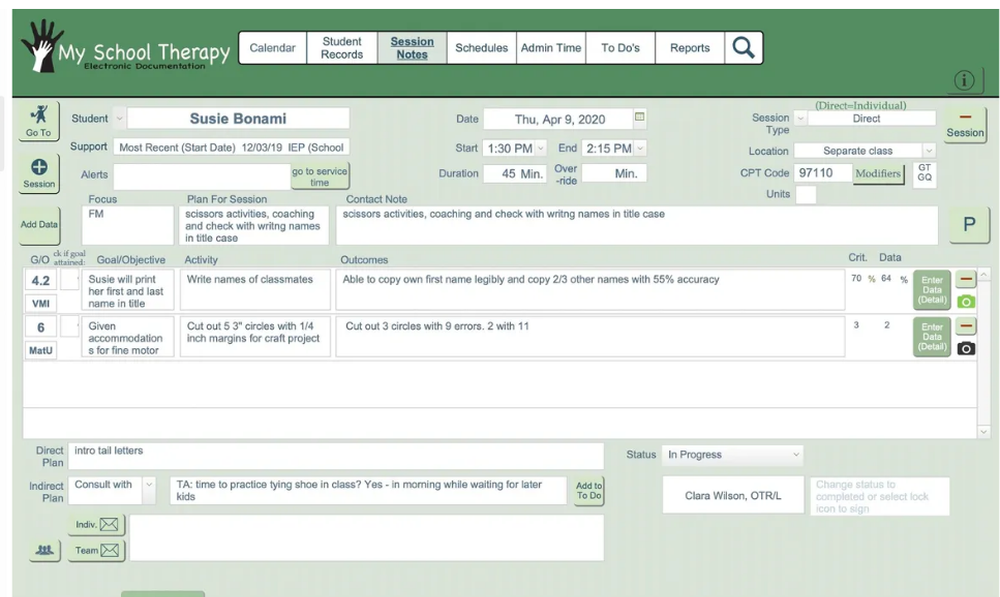Click the info circle icon
Screen dimensions: 1000x597
[964, 80]
